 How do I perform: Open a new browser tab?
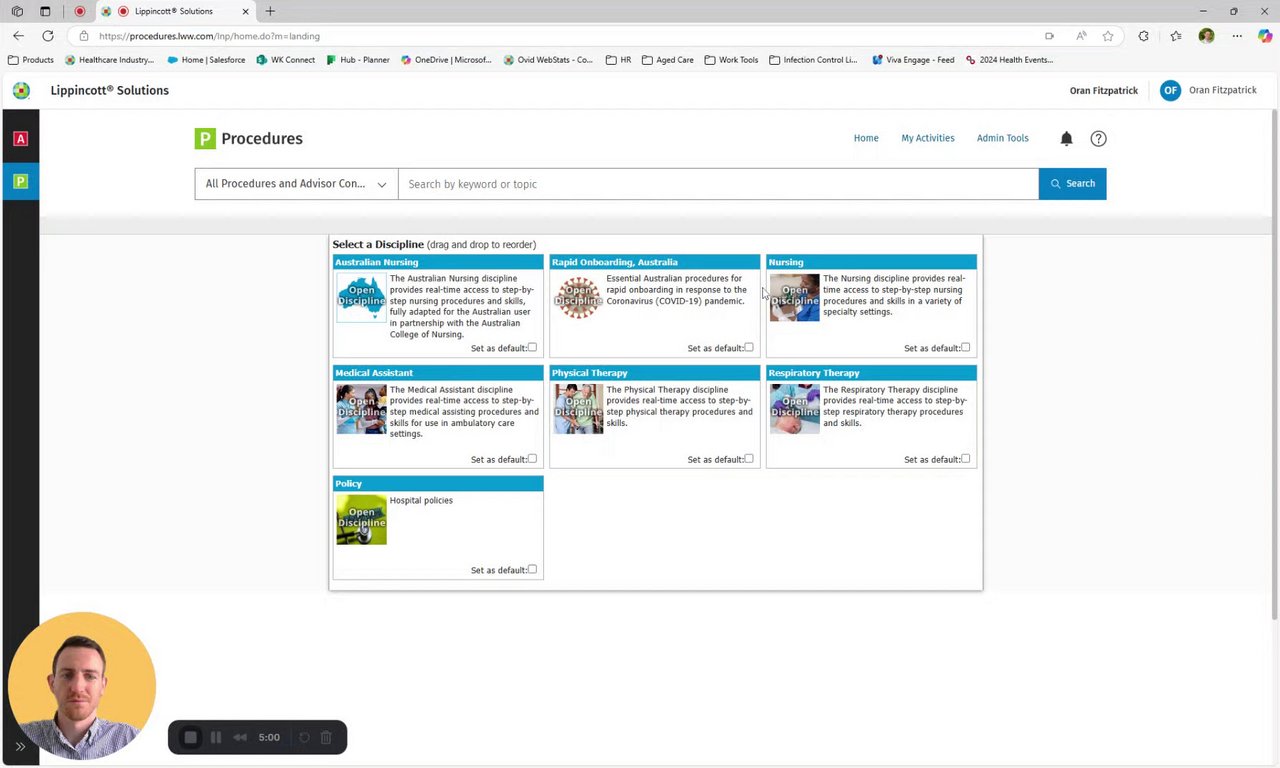270,11
